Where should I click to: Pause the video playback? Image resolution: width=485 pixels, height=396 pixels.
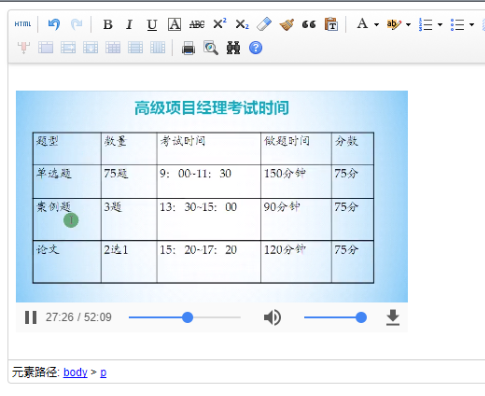(31, 317)
